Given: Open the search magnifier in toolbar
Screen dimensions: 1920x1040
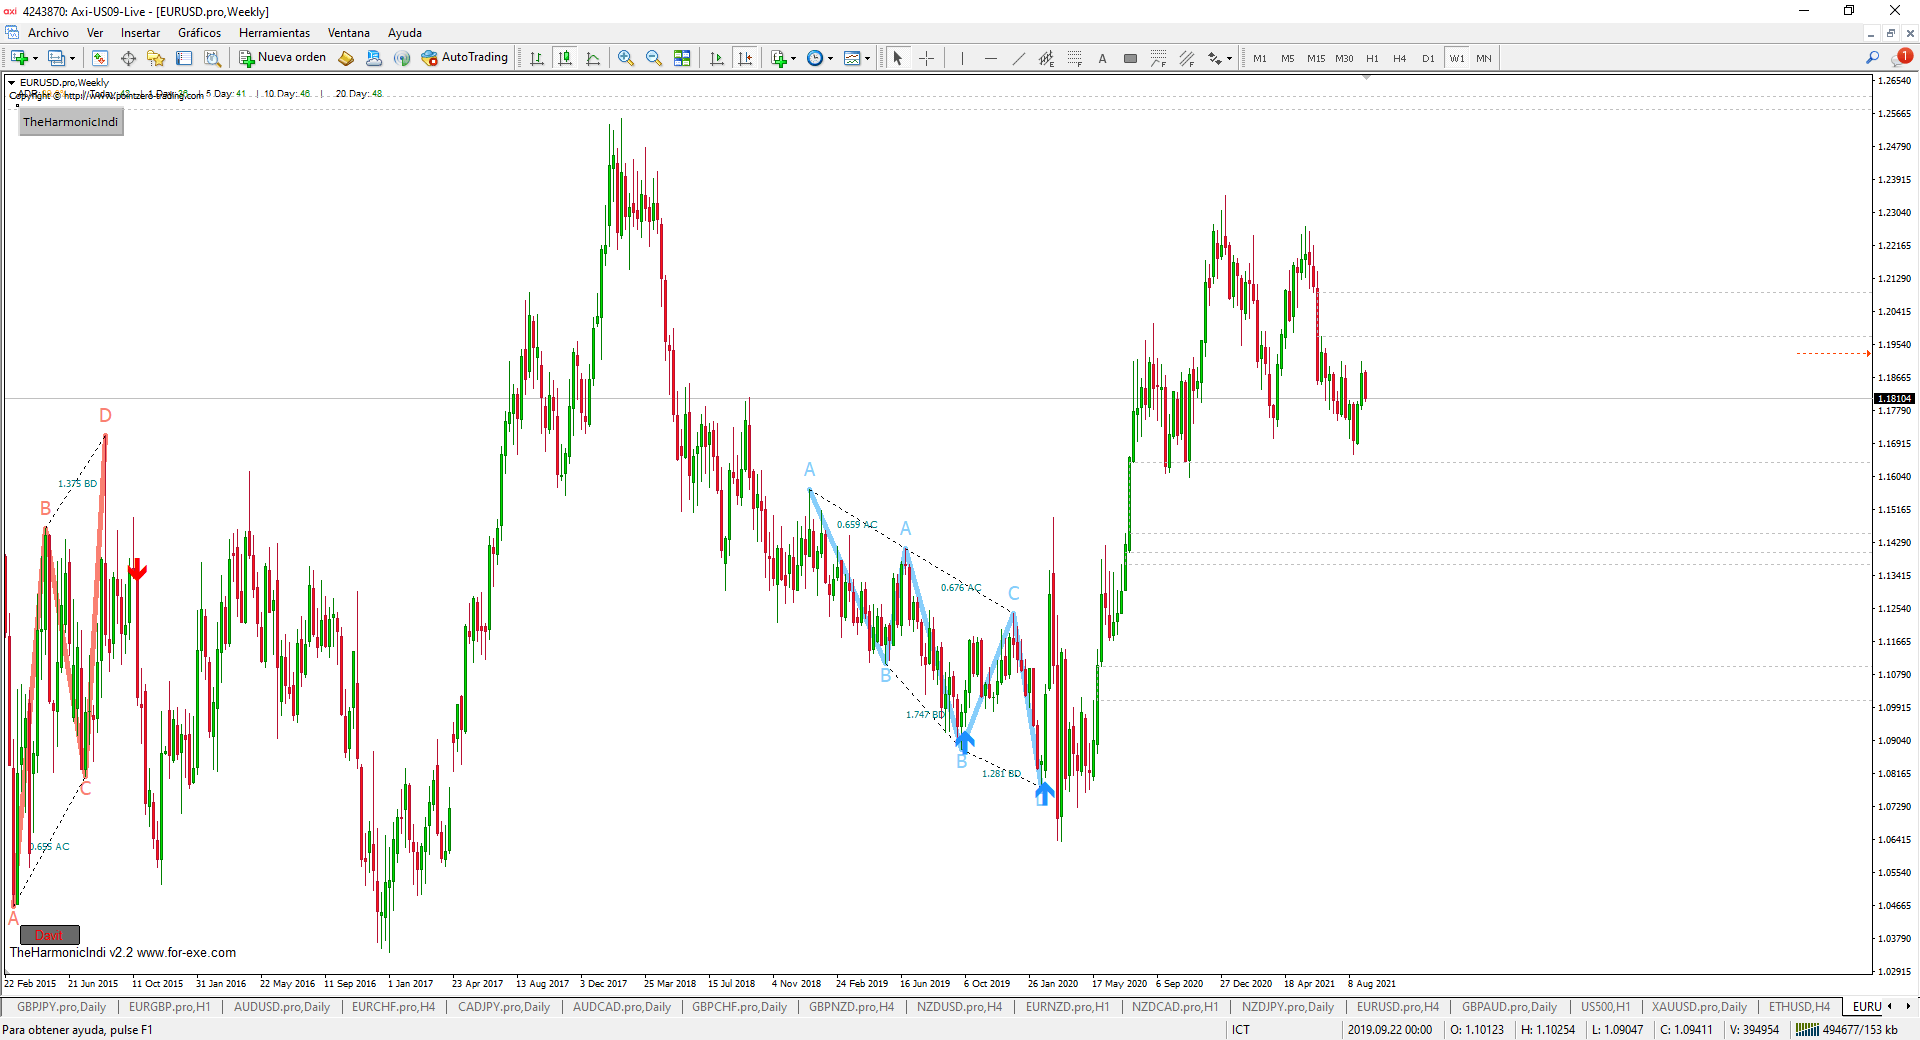Looking at the screenshot, I should tap(1872, 58).
